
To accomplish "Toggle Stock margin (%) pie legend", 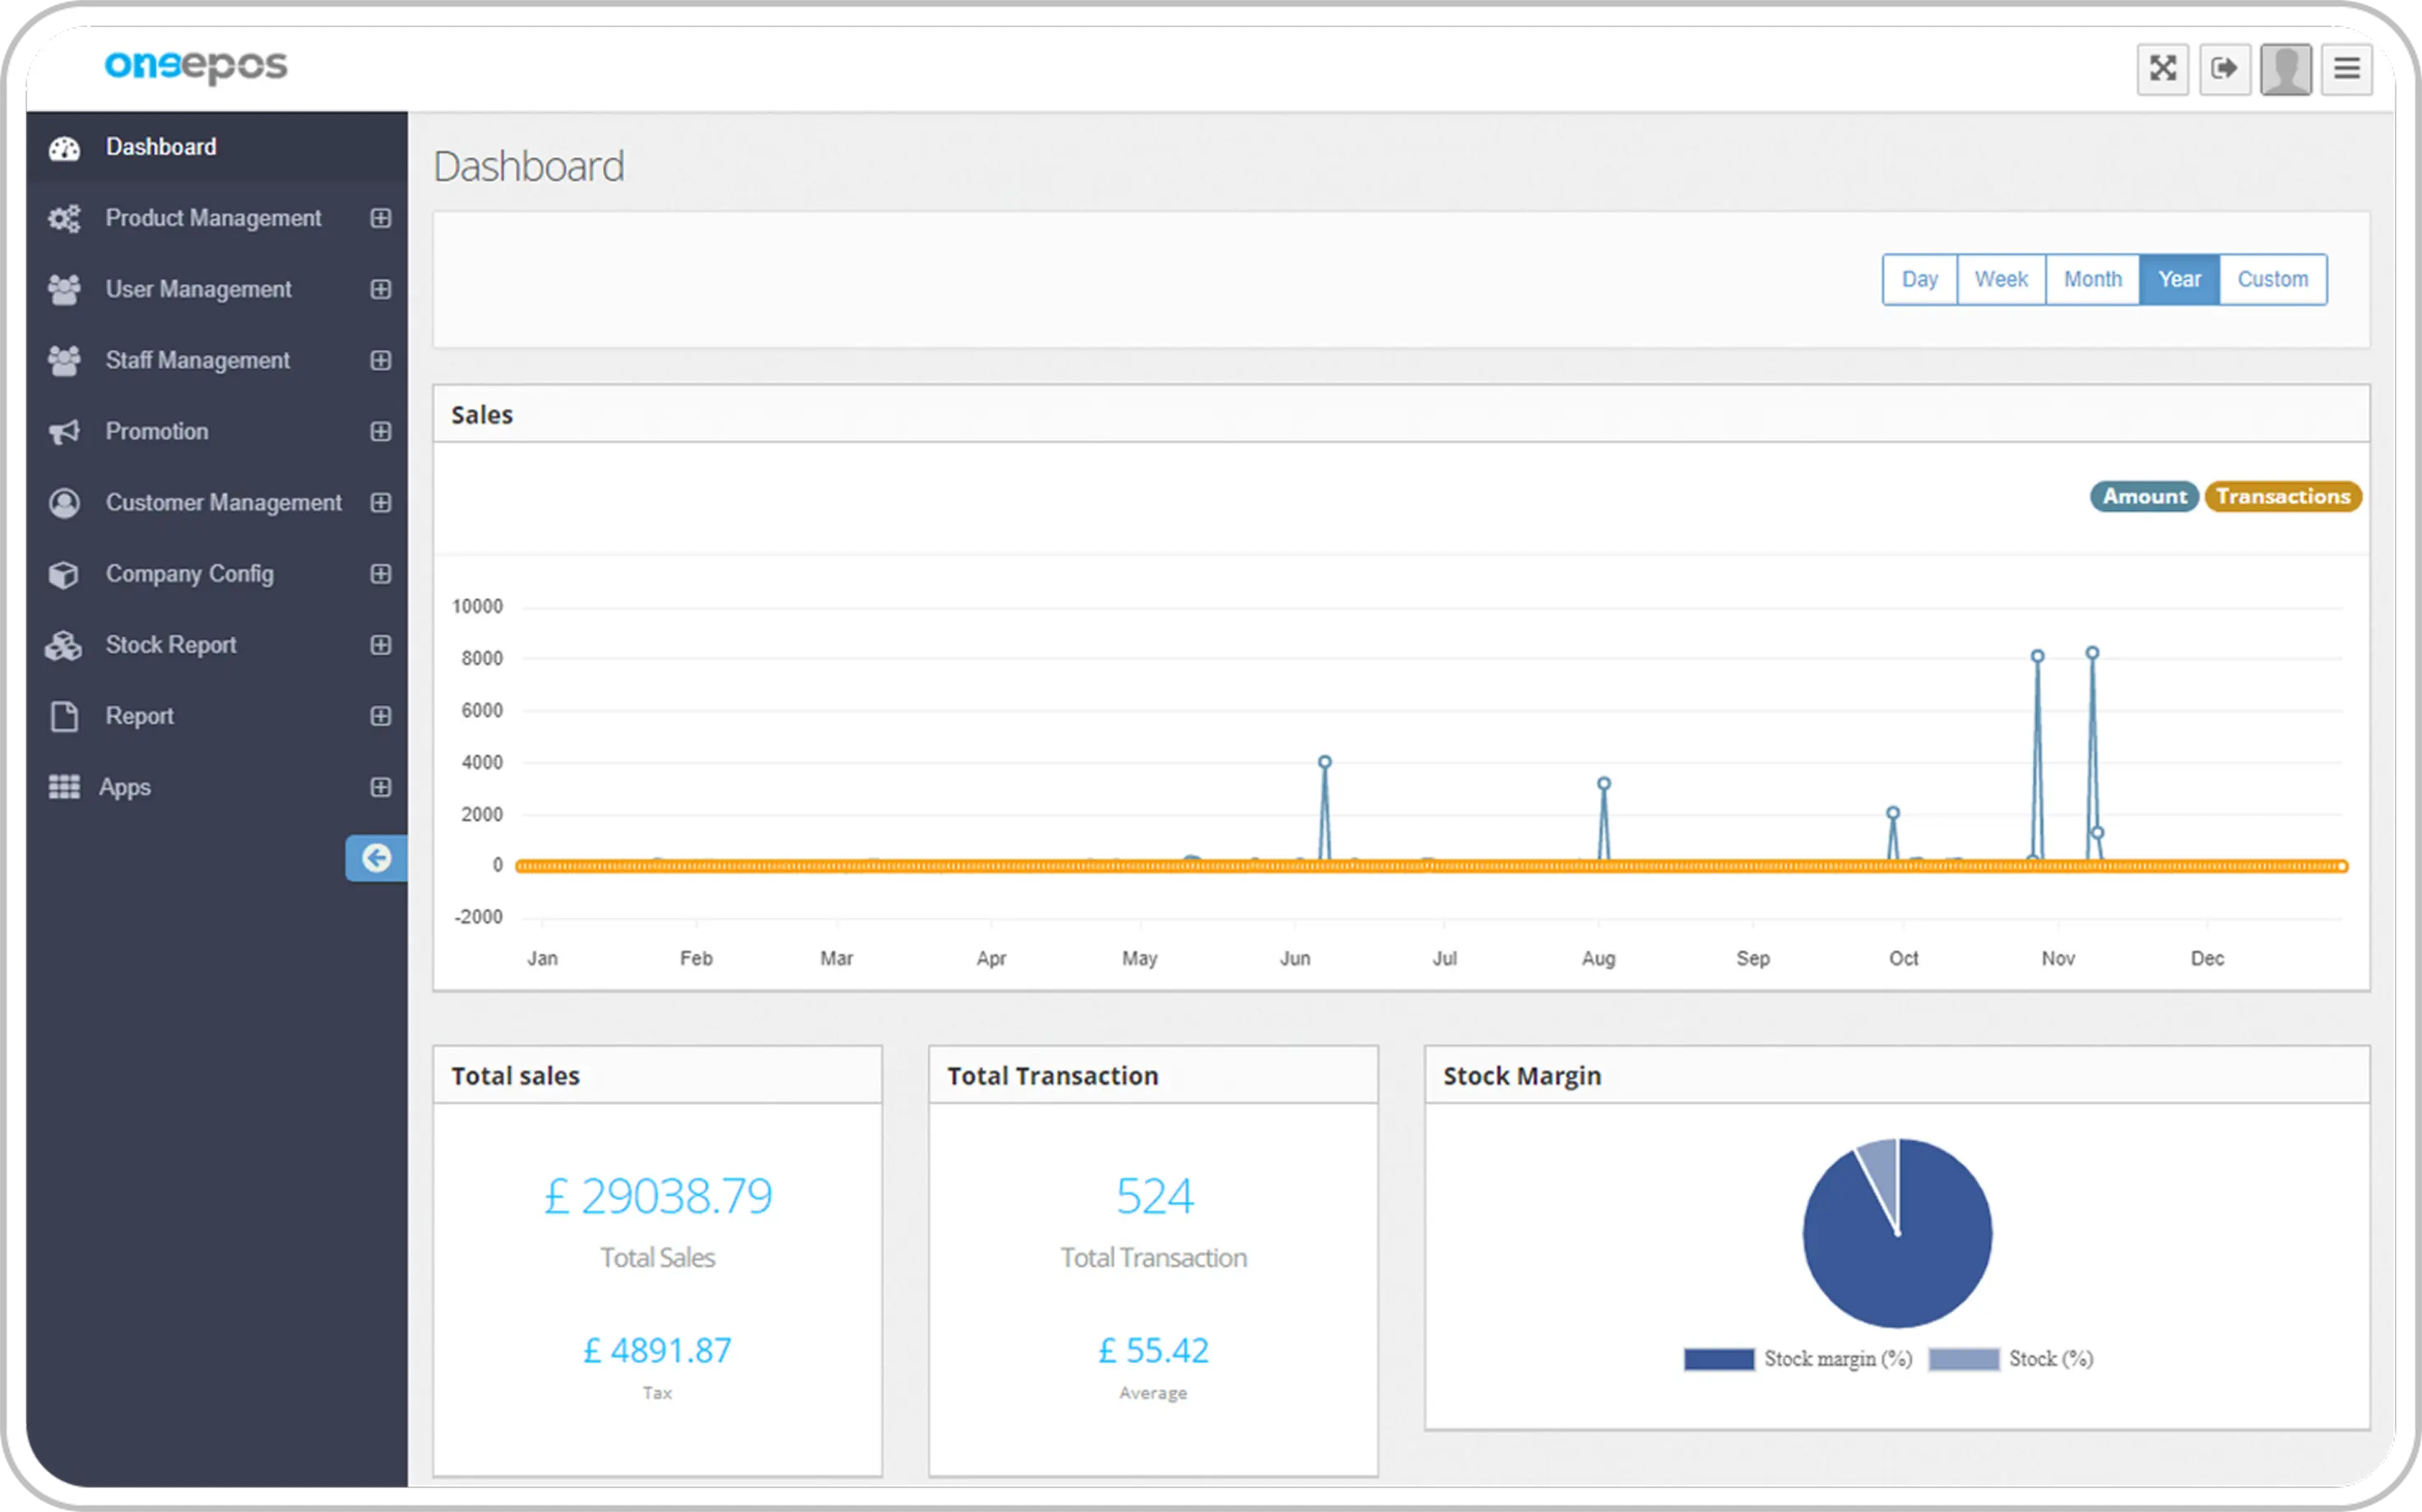I will 1718,1359.
